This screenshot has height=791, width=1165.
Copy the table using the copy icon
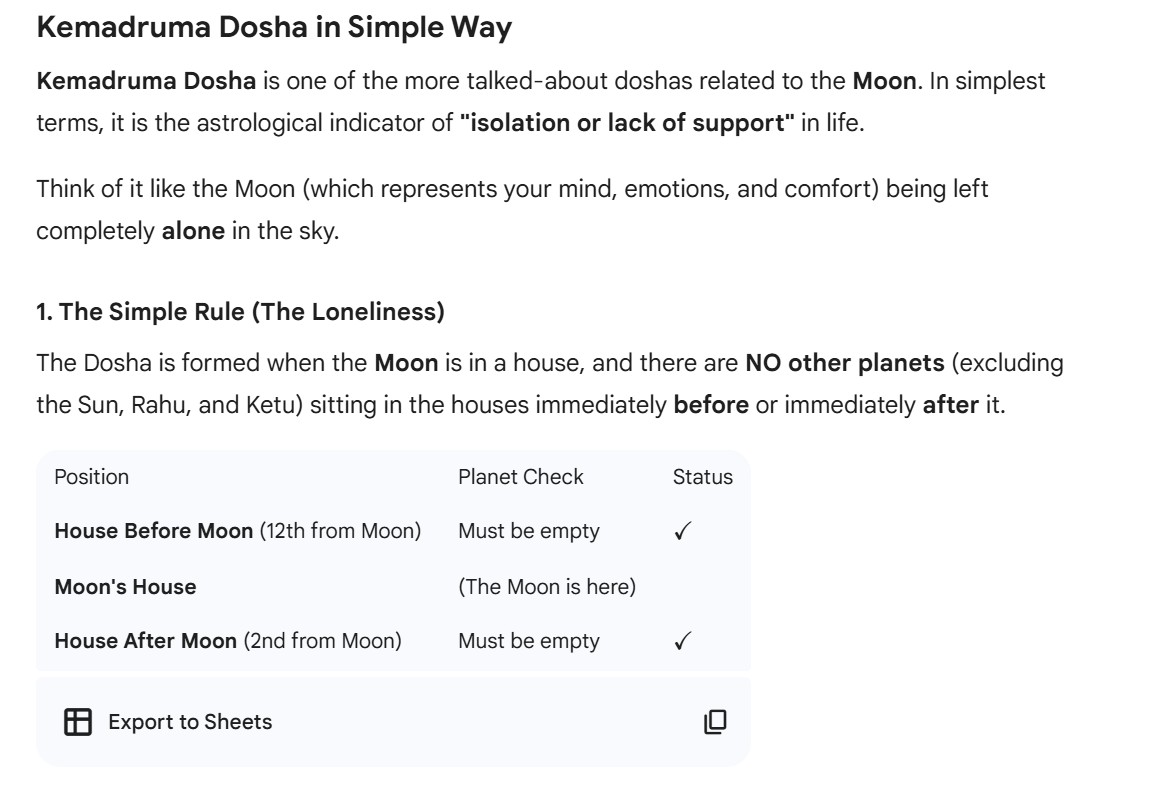714,721
